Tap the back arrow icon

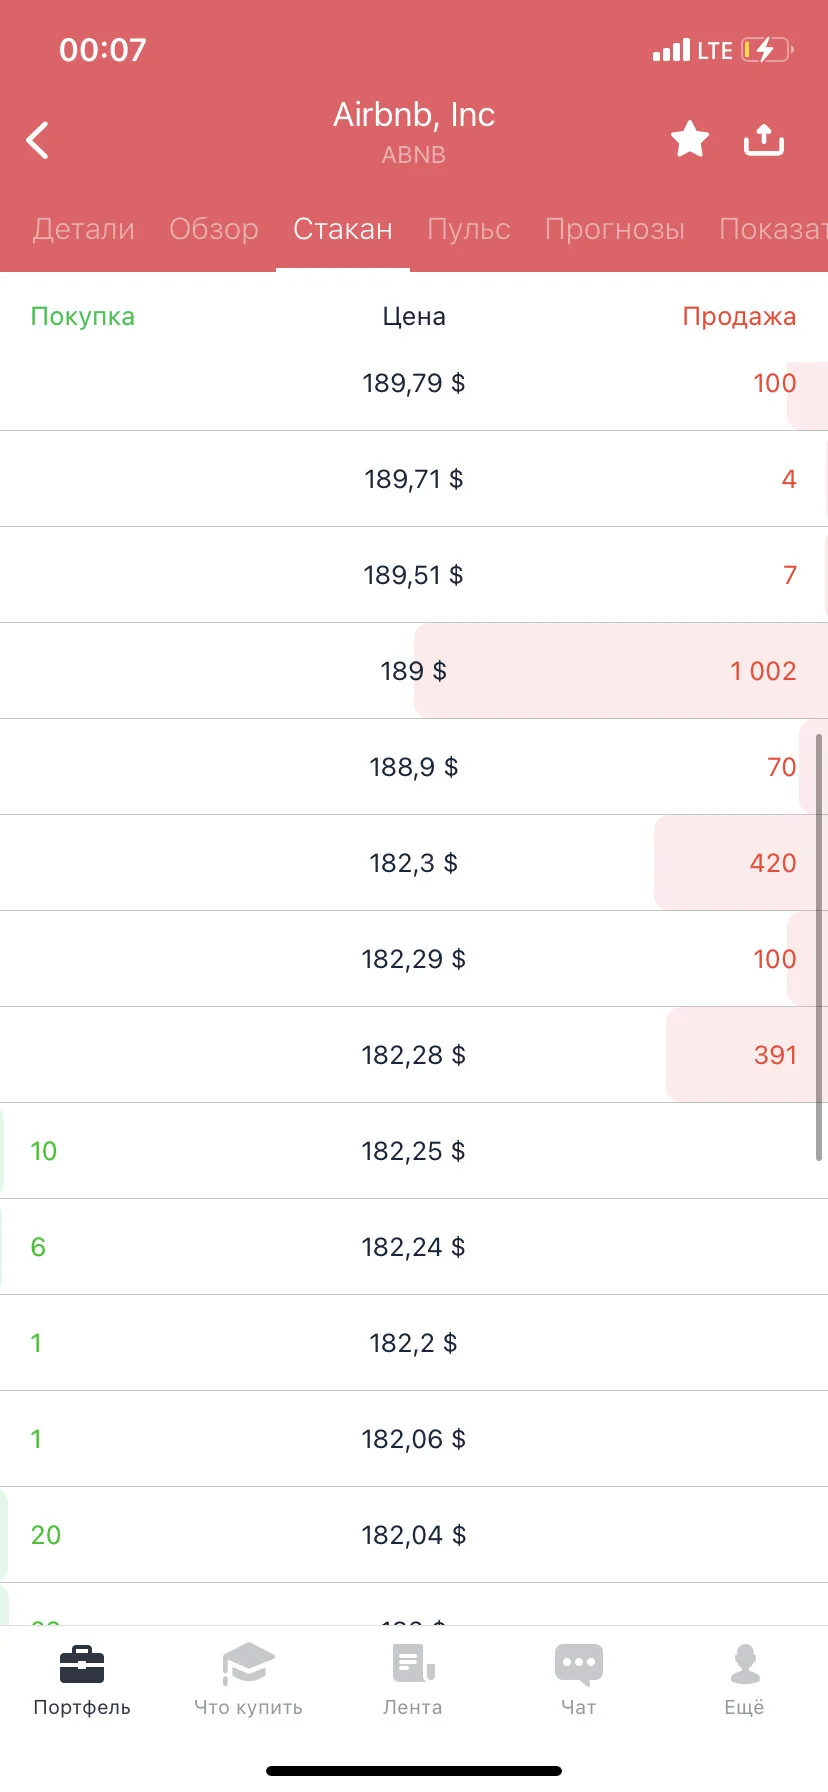(38, 140)
